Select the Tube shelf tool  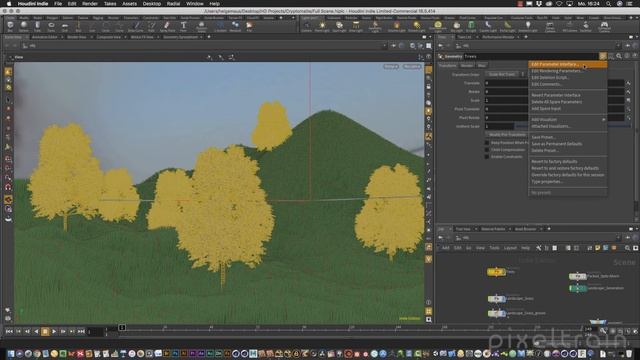37,27
